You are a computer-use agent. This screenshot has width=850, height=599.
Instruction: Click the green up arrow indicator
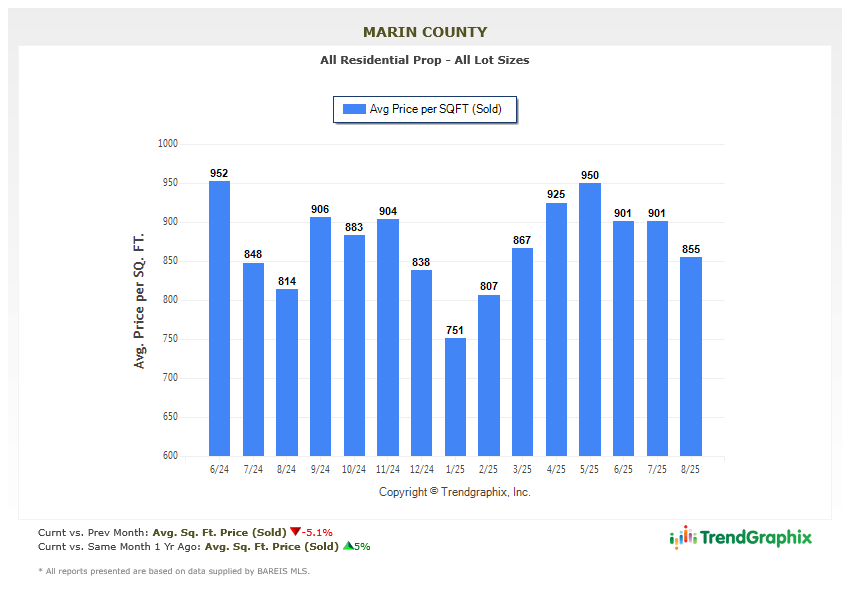pyautogui.click(x=348, y=547)
